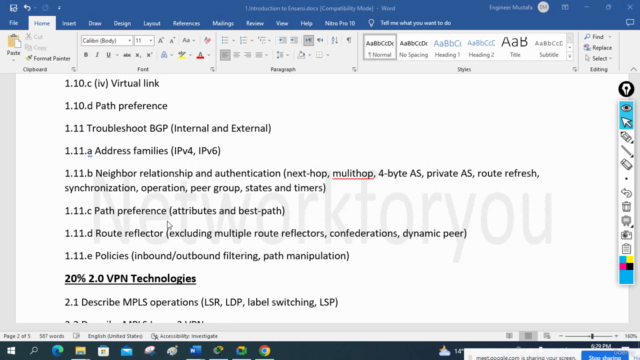640x360 pixels.
Task: Toggle Underline formatting
Action: pos(108,55)
